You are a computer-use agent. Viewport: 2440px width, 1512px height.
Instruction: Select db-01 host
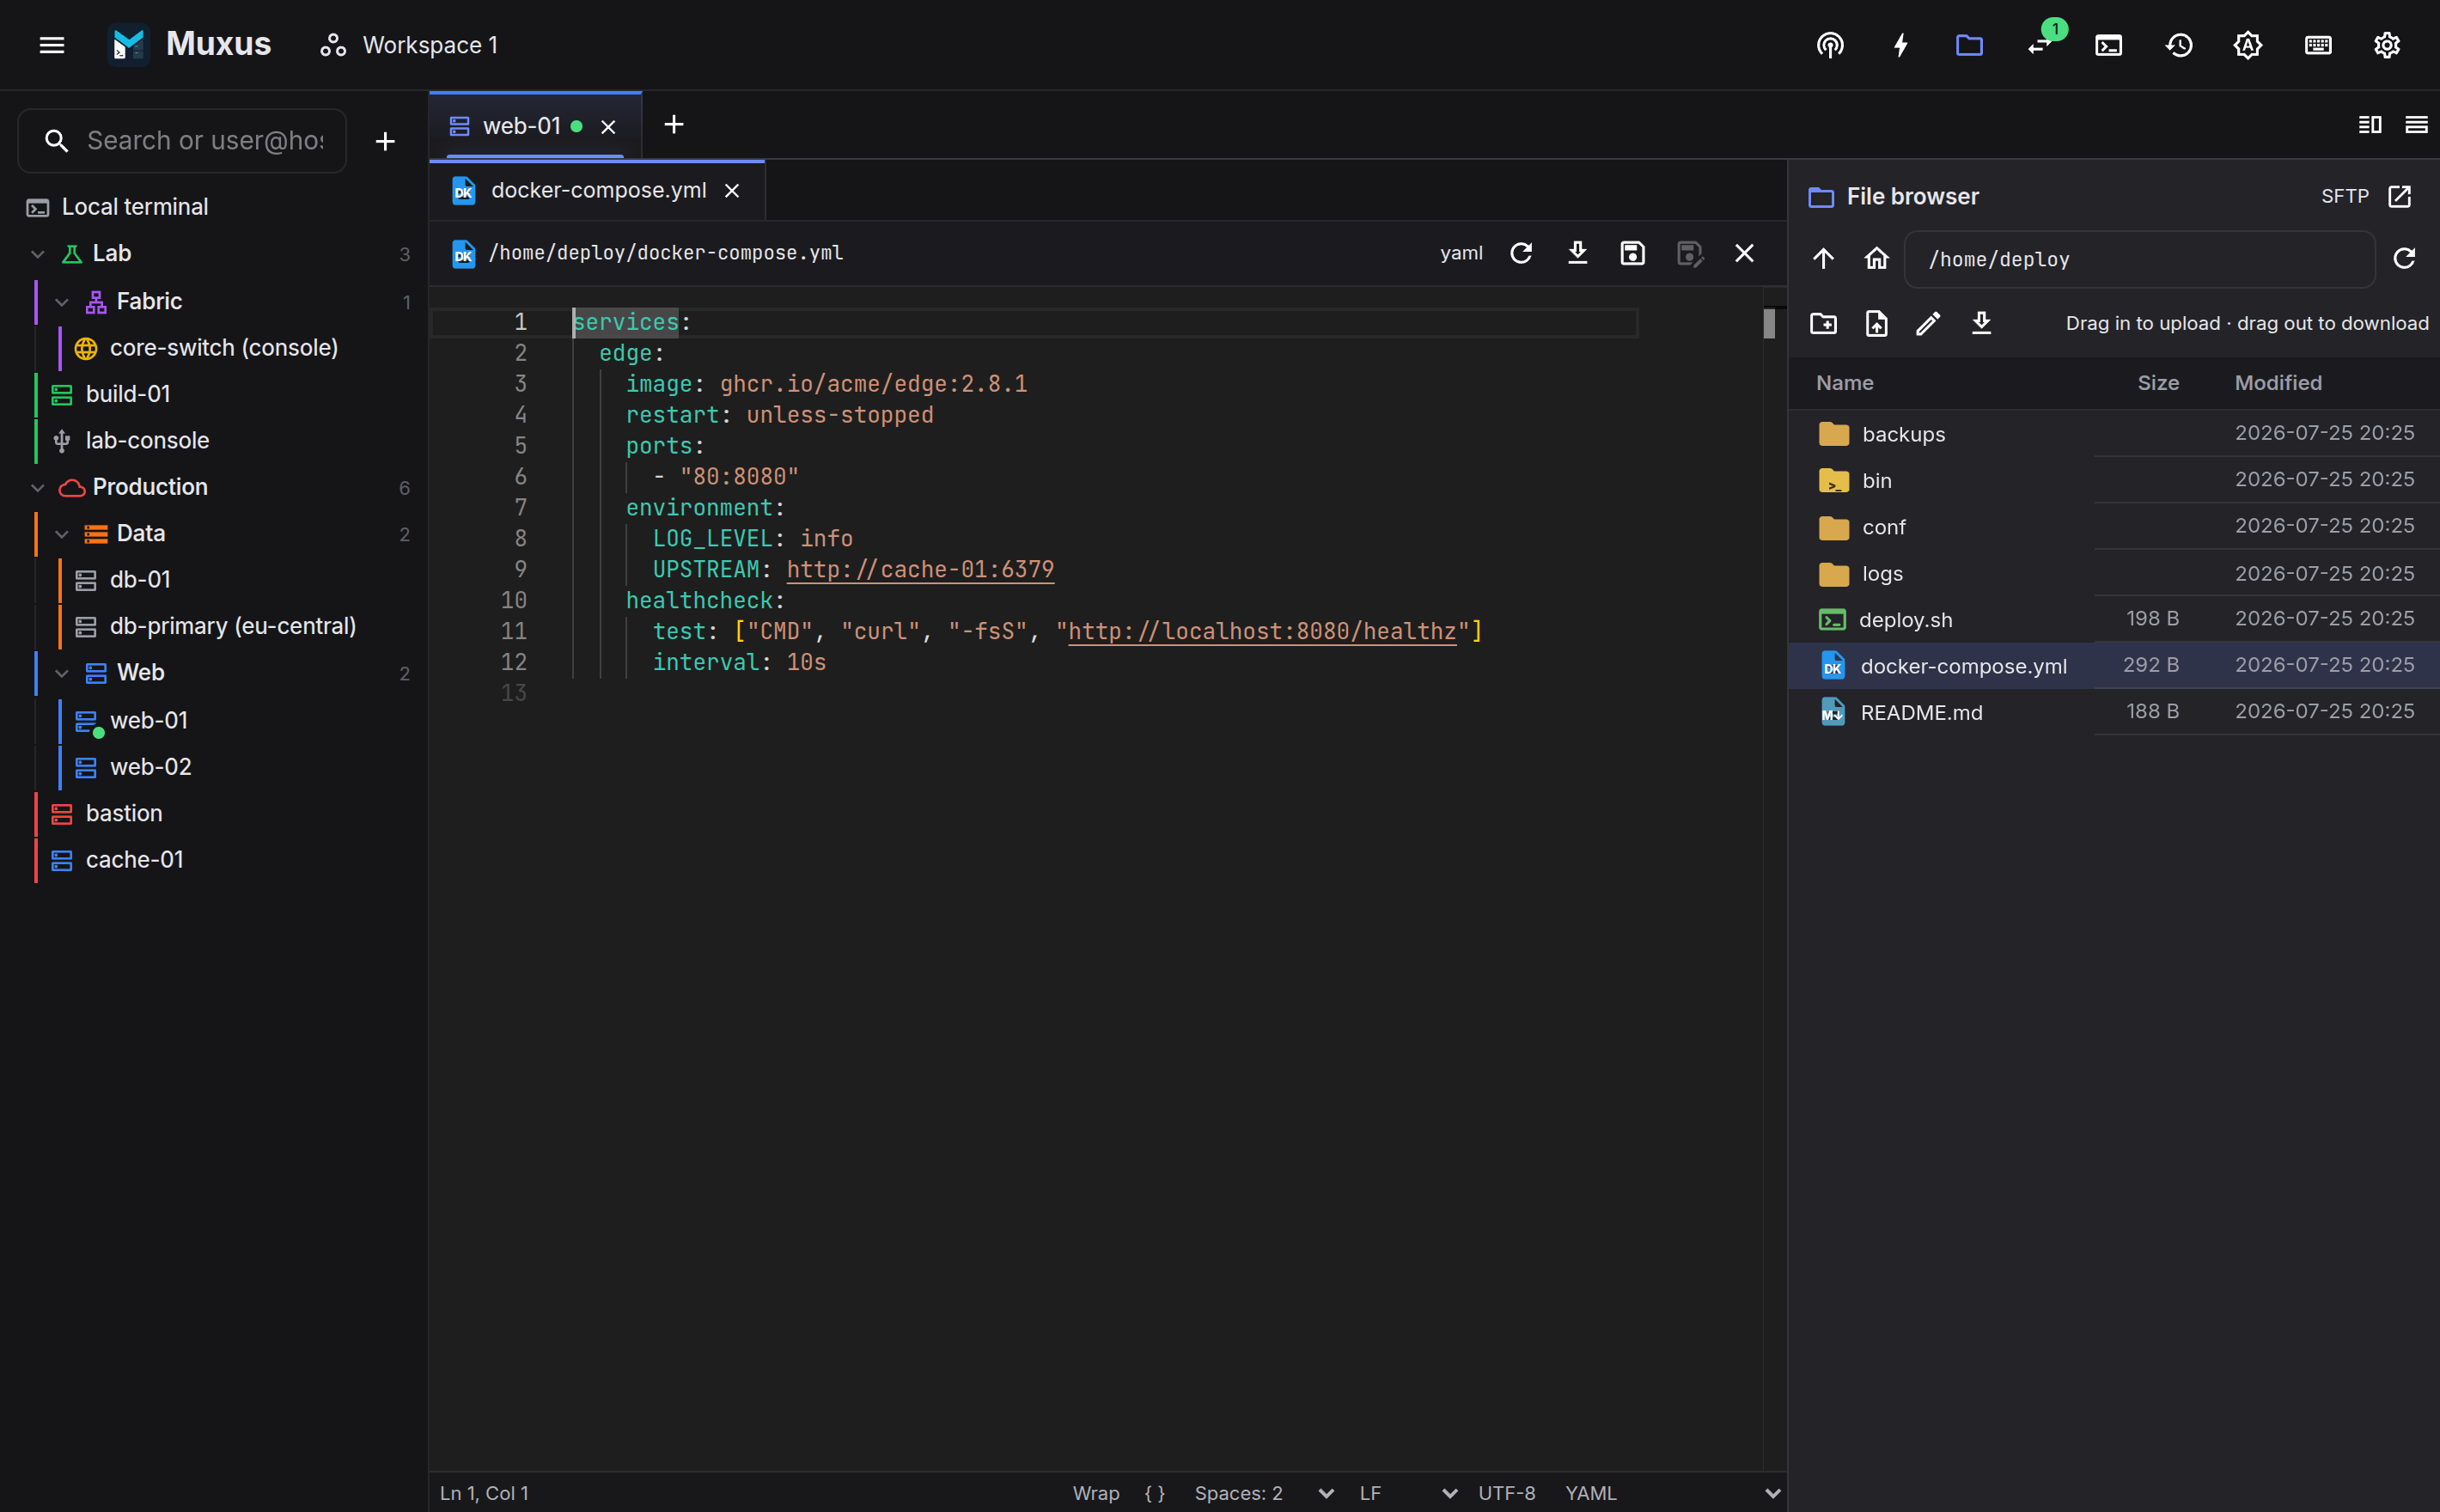[x=140, y=580]
